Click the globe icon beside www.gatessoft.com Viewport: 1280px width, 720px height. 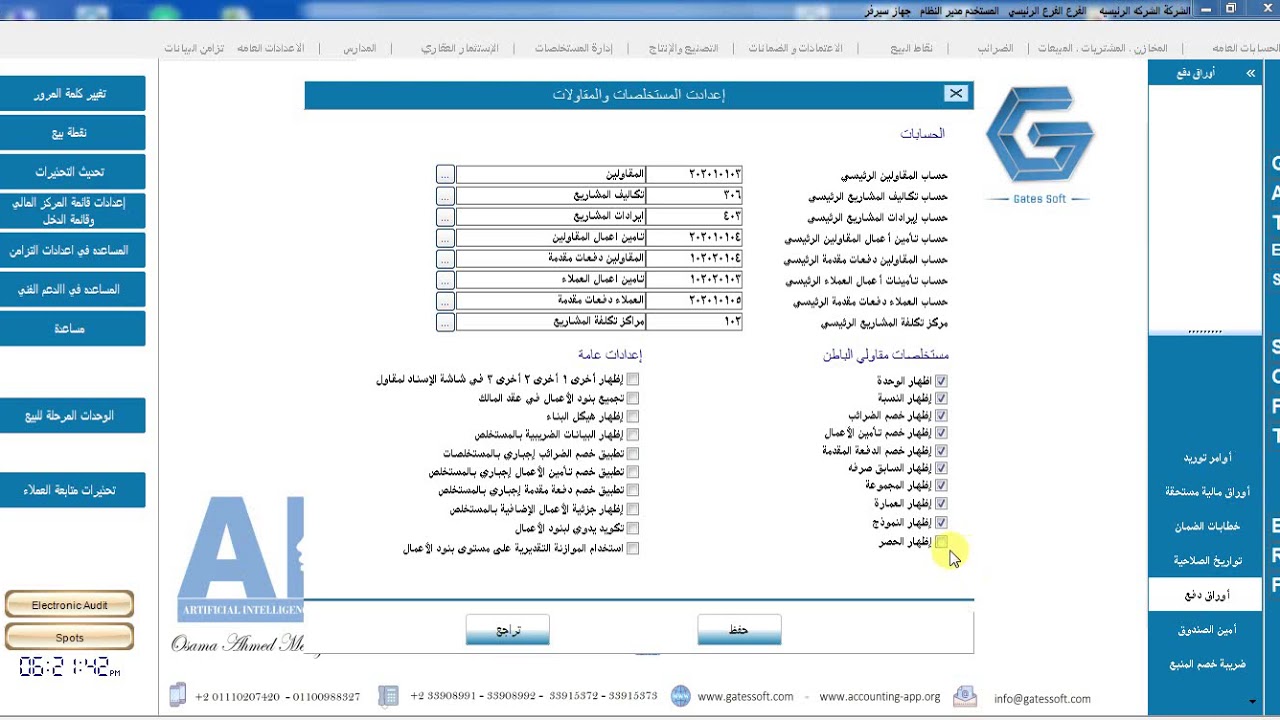(680, 696)
